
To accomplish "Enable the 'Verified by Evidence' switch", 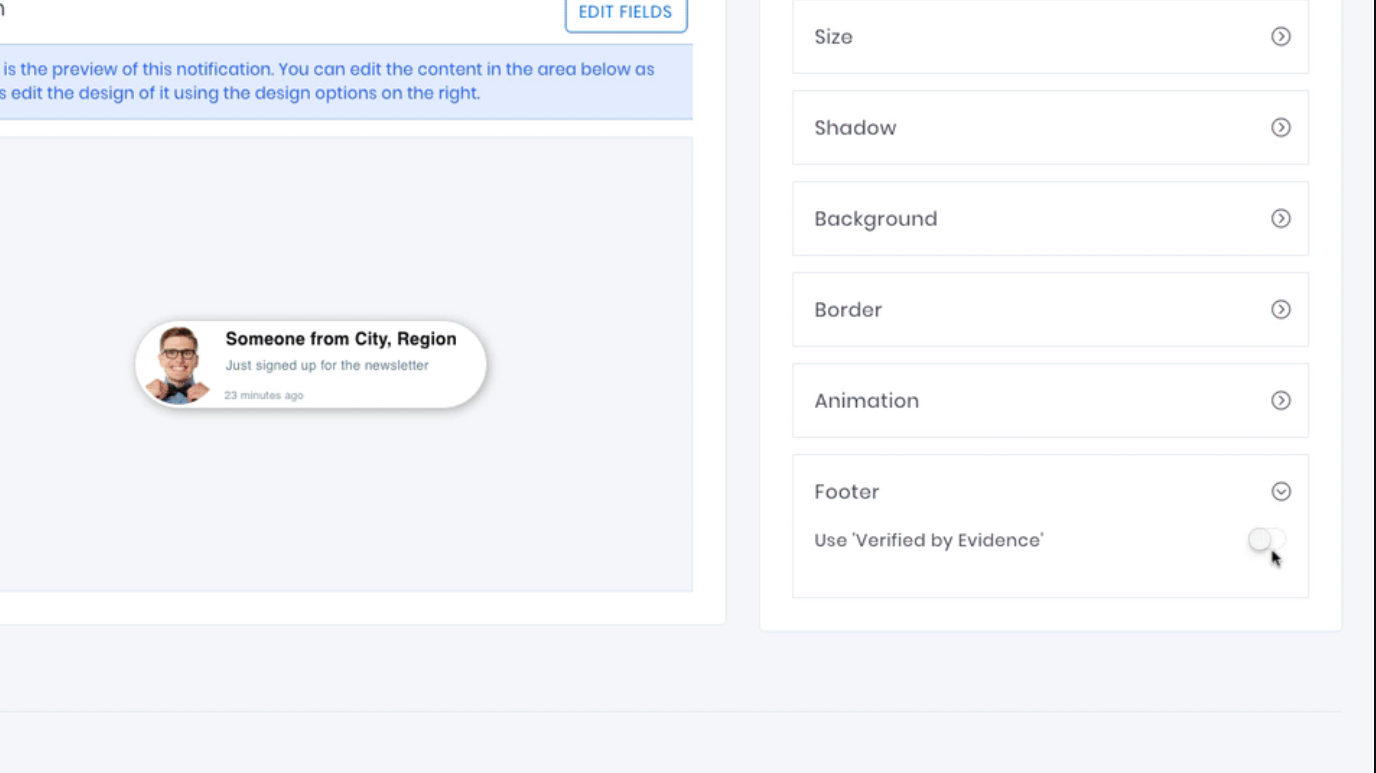I will pyautogui.click(x=1266, y=540).
